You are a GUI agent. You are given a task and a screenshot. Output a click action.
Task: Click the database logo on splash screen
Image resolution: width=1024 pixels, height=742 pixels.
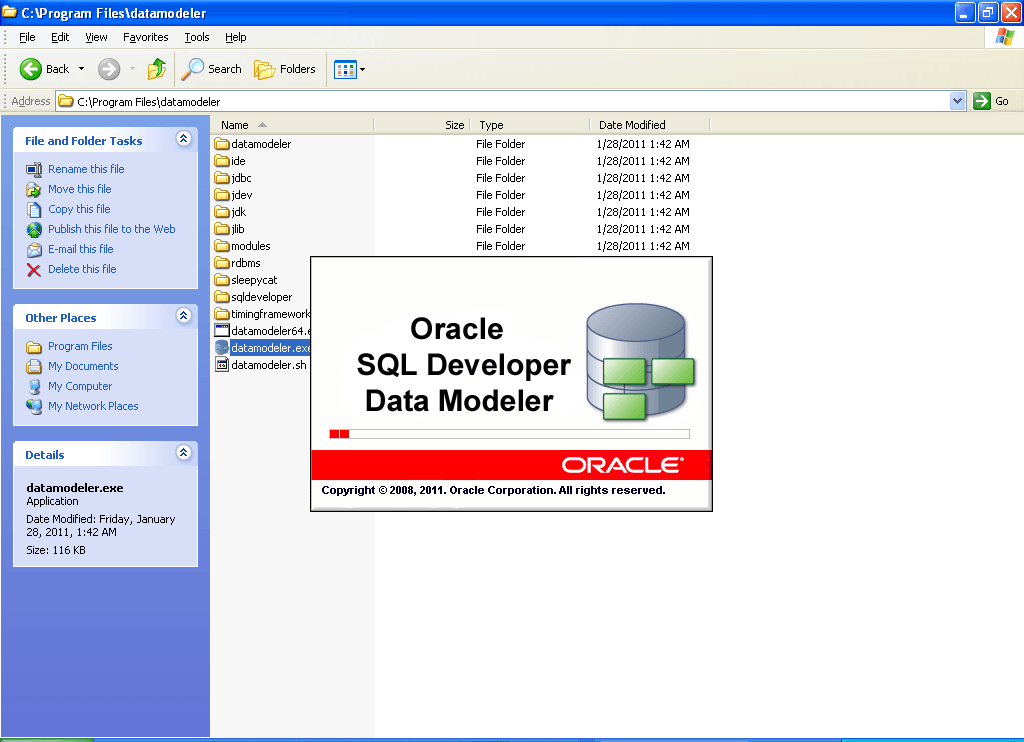pyautogui.click(x=639, y=362)
